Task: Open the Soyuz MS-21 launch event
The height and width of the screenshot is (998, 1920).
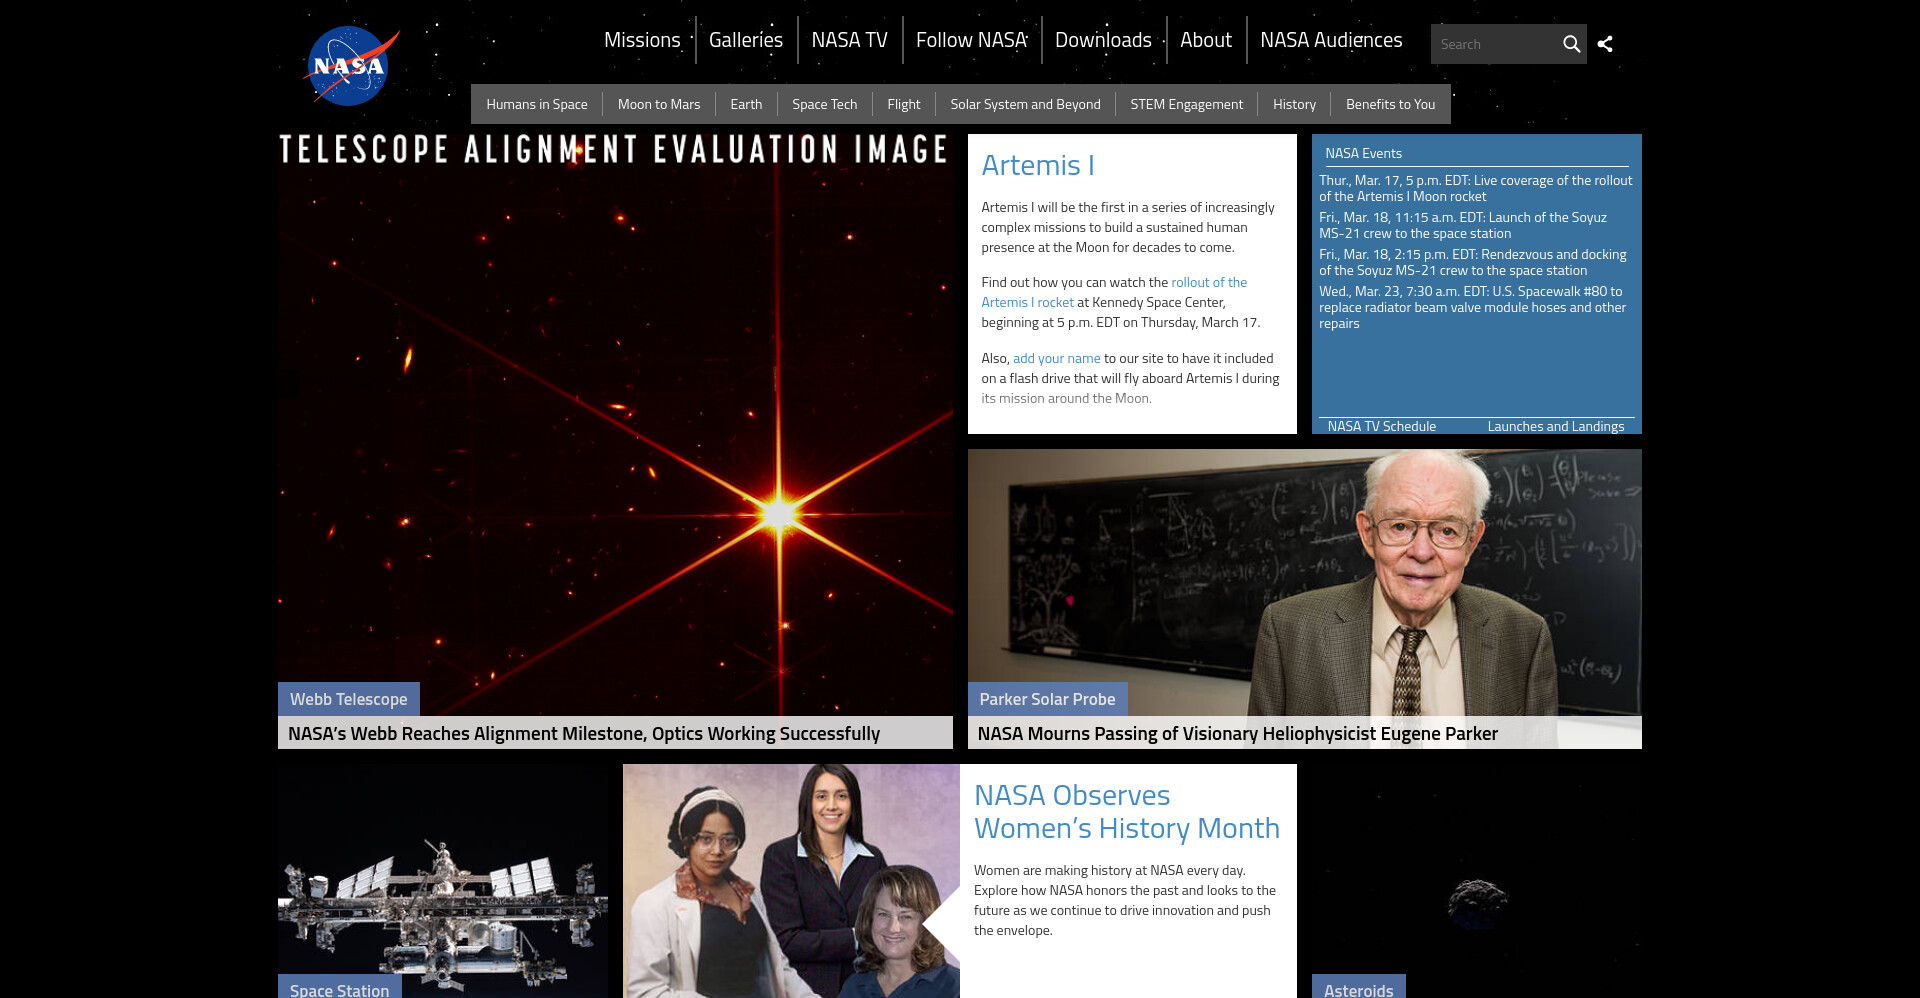Action: (1463, 225)
